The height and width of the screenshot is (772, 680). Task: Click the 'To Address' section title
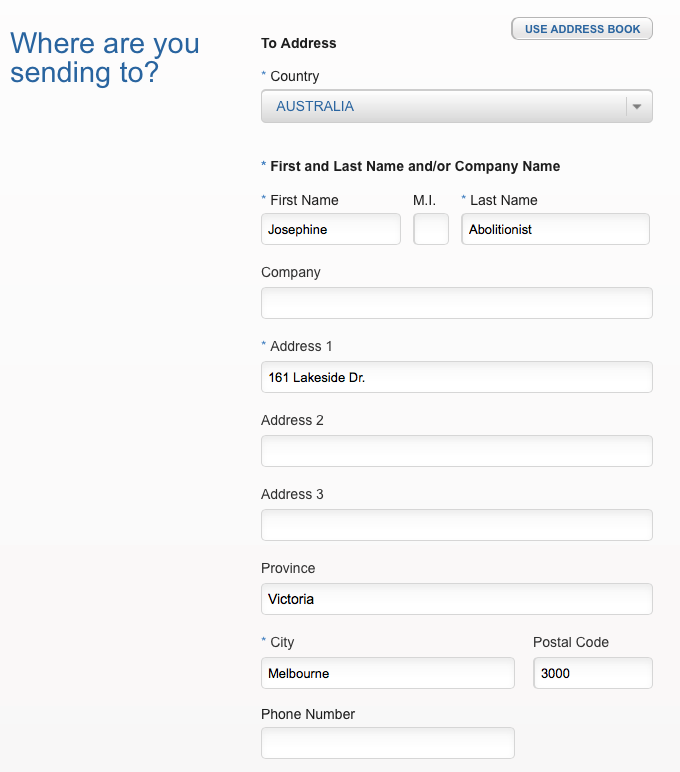(x=299, y=43)
